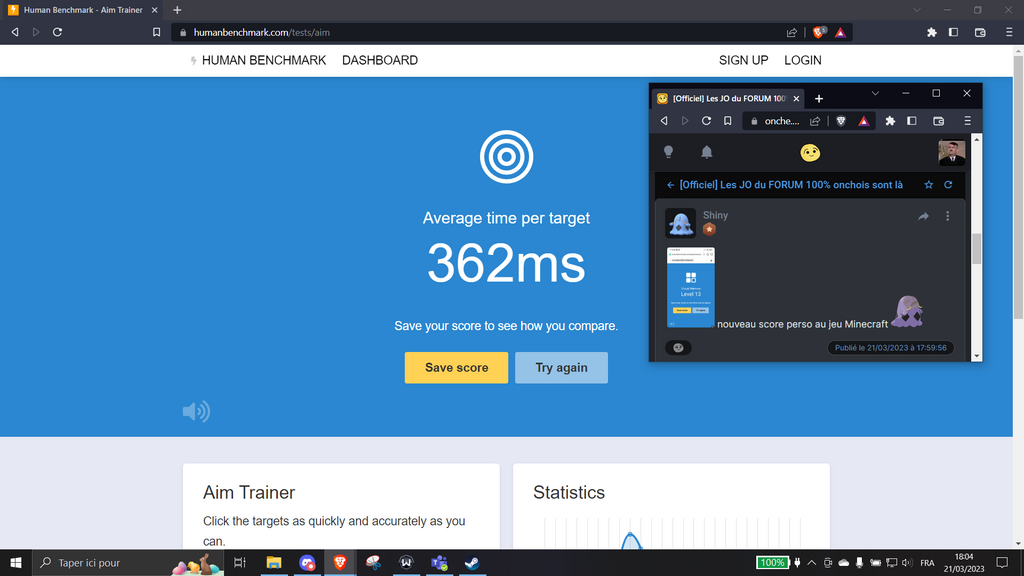Open Steam from the Windows taskbar
1024x576 pixels.
(471, 563)
